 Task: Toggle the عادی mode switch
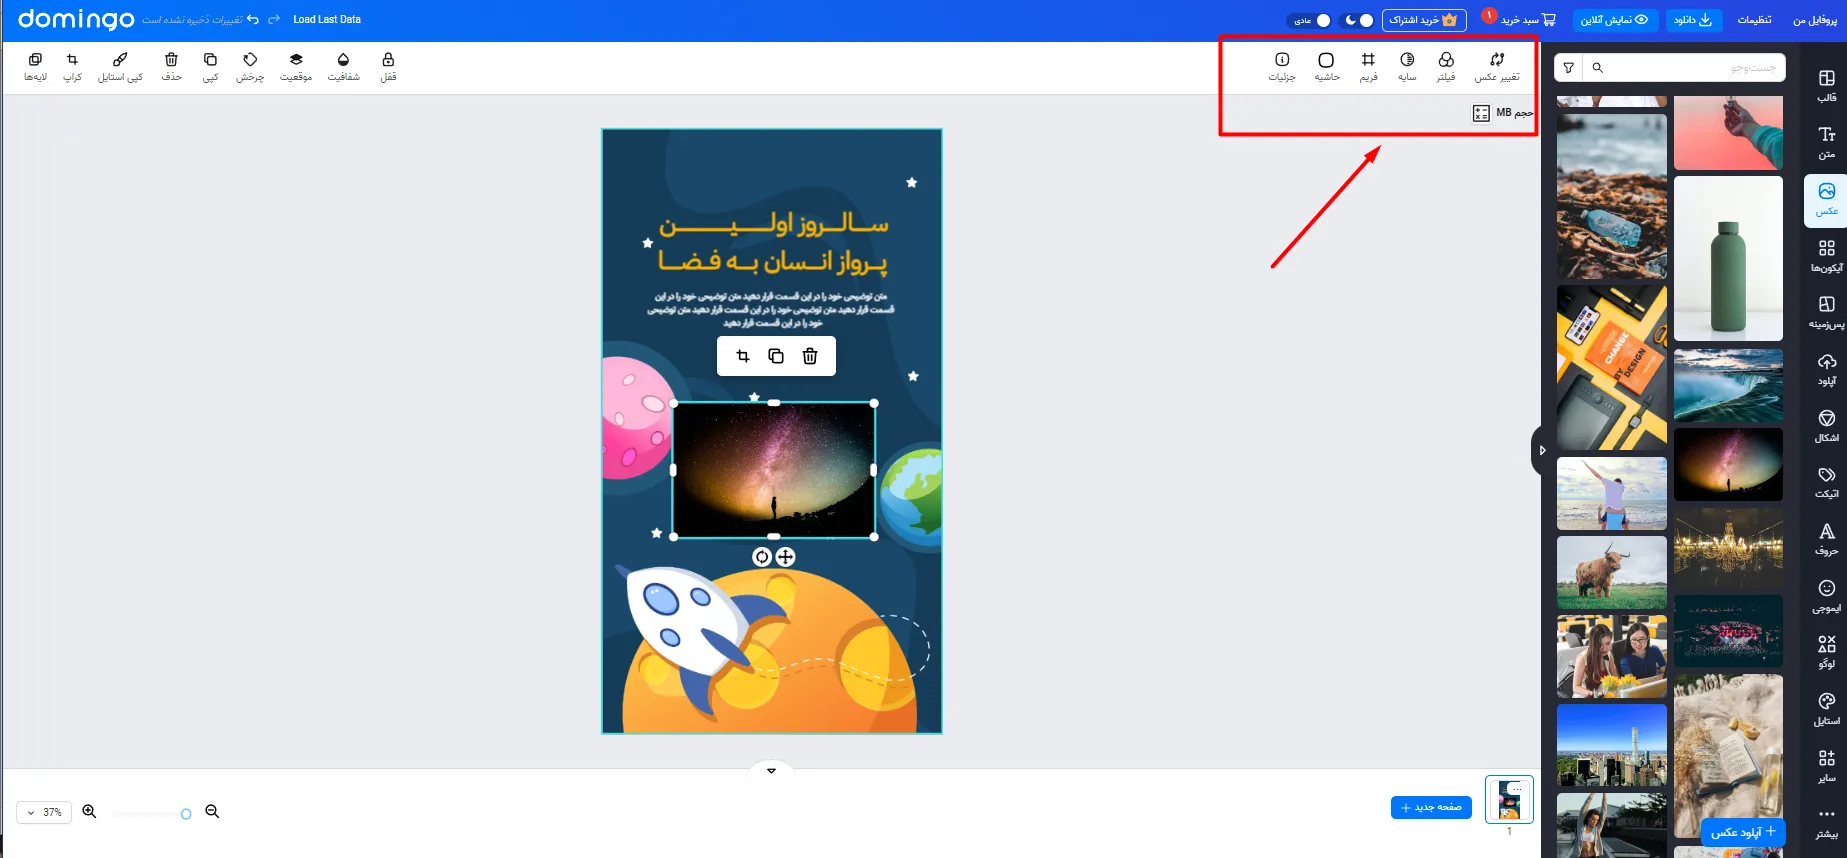point(1312,20)
